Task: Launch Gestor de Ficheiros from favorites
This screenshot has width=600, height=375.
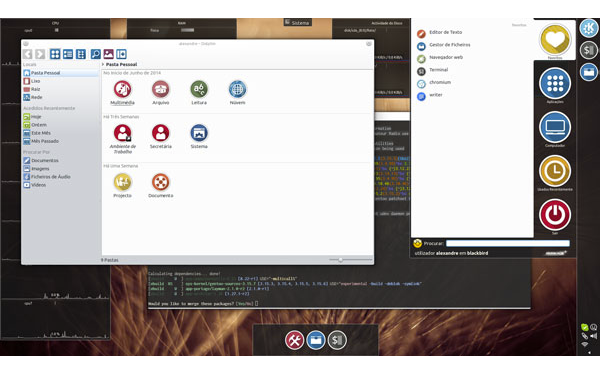Action: tap(444, 46)
